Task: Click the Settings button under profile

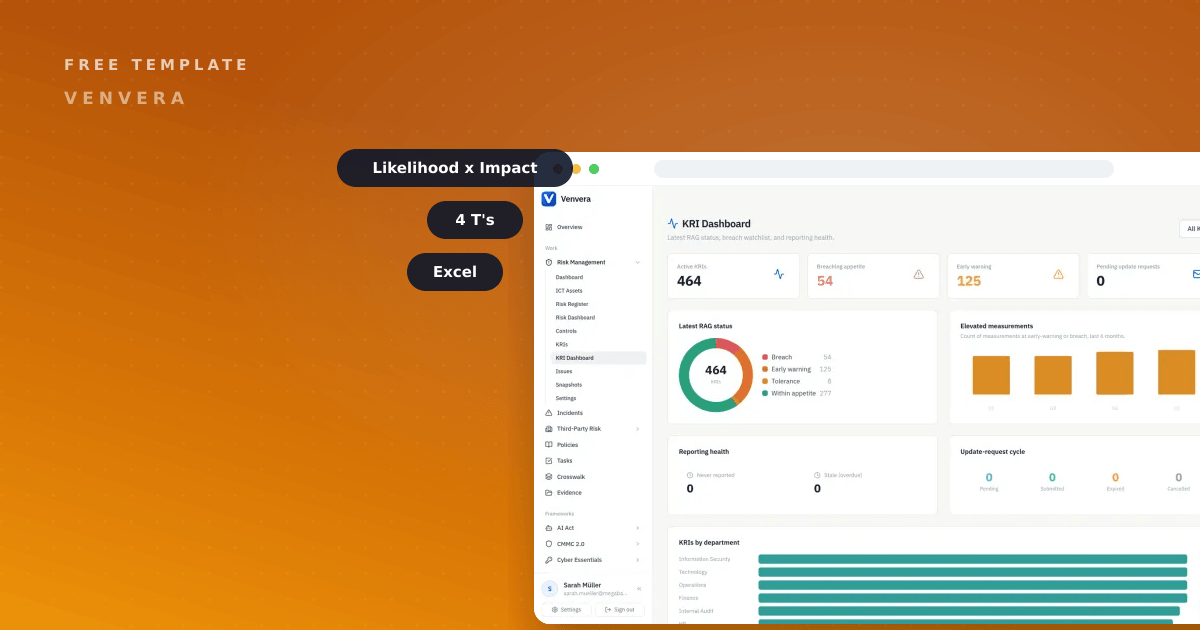Action: [566, 610]
